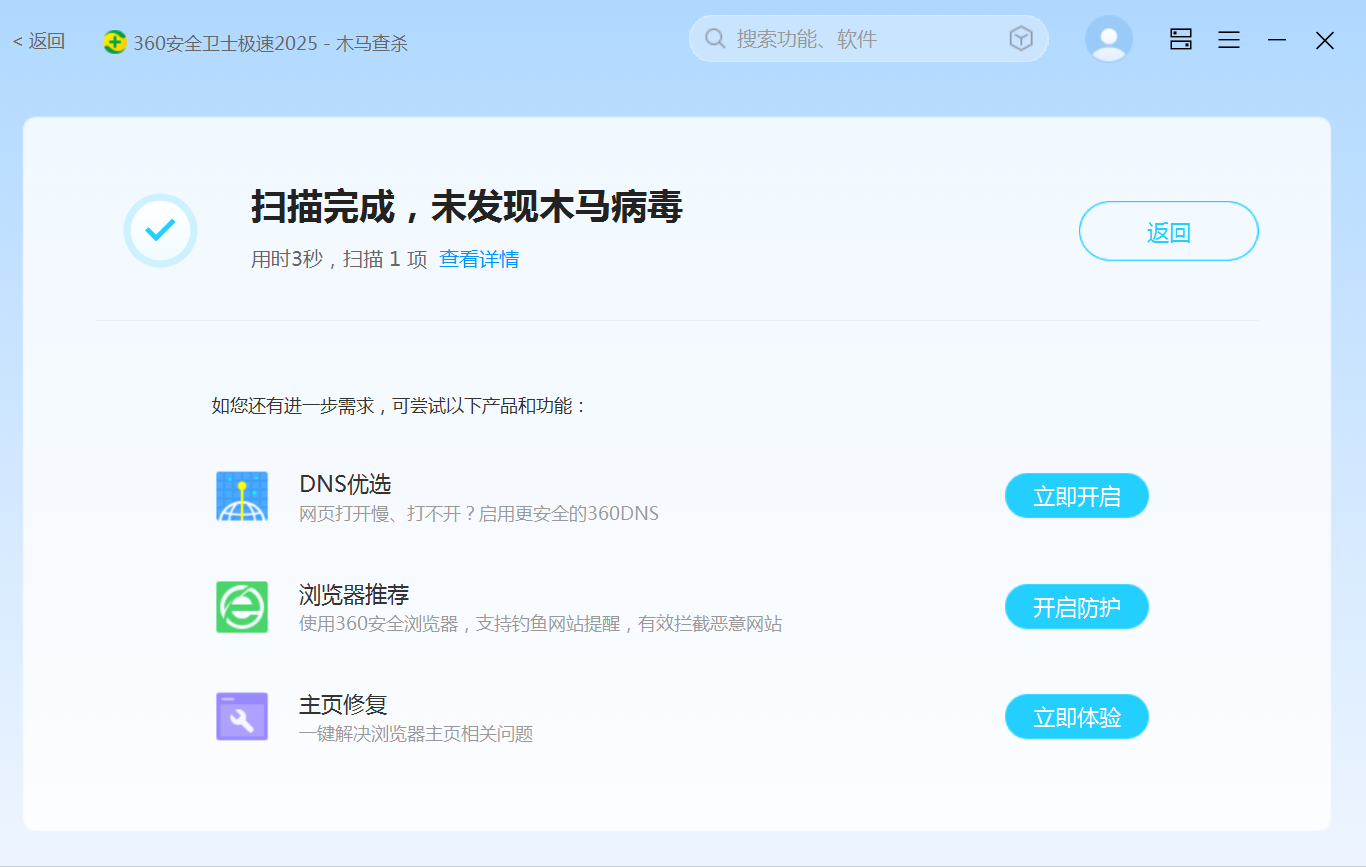The image size is (1366, 867).
Task: Click 如您还有进一步需求 prompt text
Action: 399,406
